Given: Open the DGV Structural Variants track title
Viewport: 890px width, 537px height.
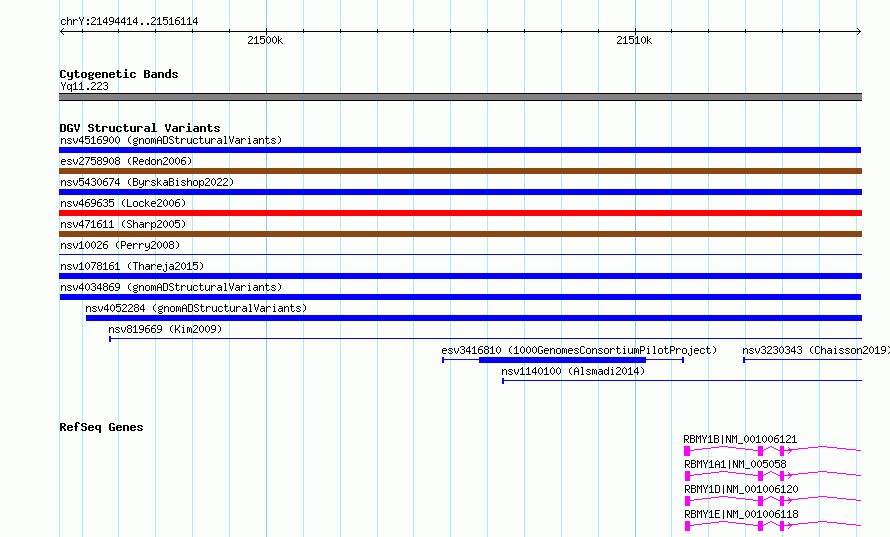Looking at the screenshot, I should [x=140, y=128].
